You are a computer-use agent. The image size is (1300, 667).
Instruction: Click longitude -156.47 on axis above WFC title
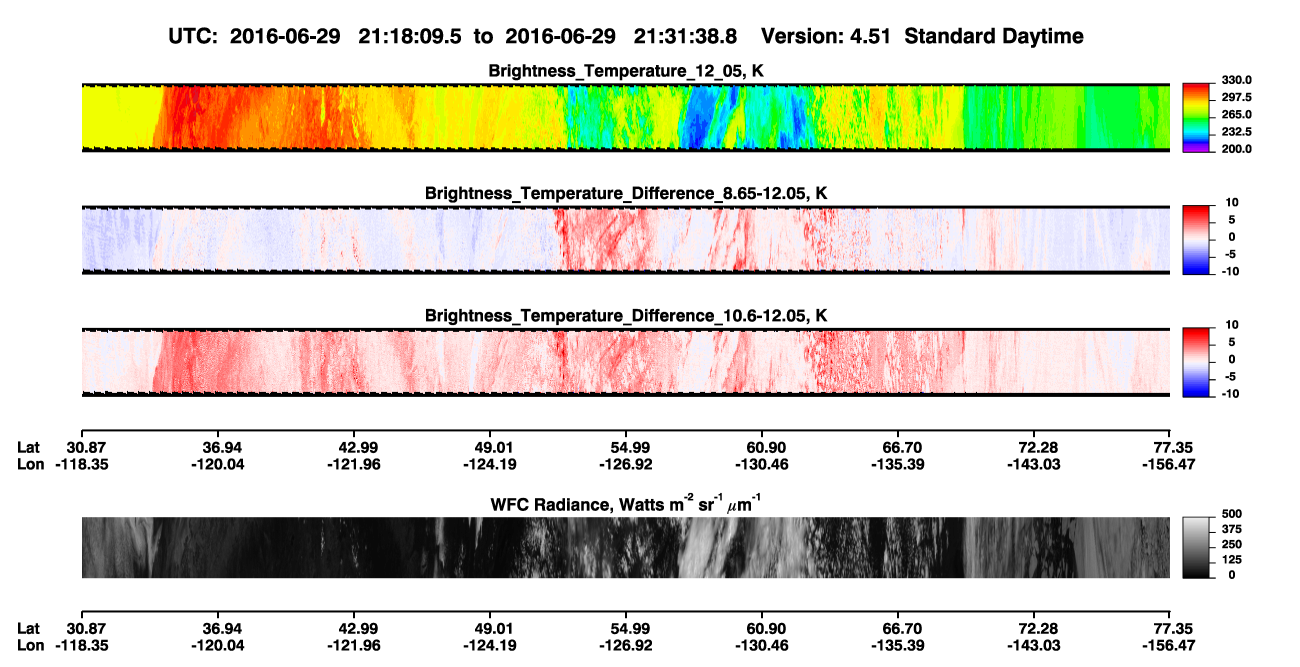(1167, 464)
